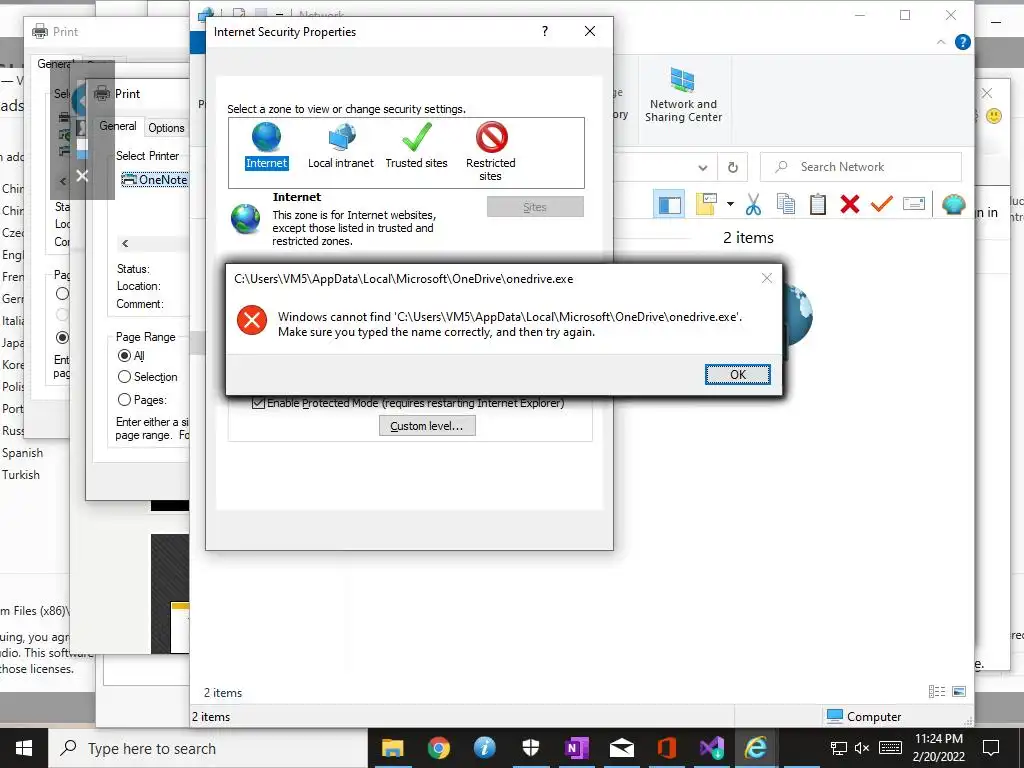Click the orange checkmark Rename icon
The height and width of the screenshot is (768, 1024).
coord(882,204)
